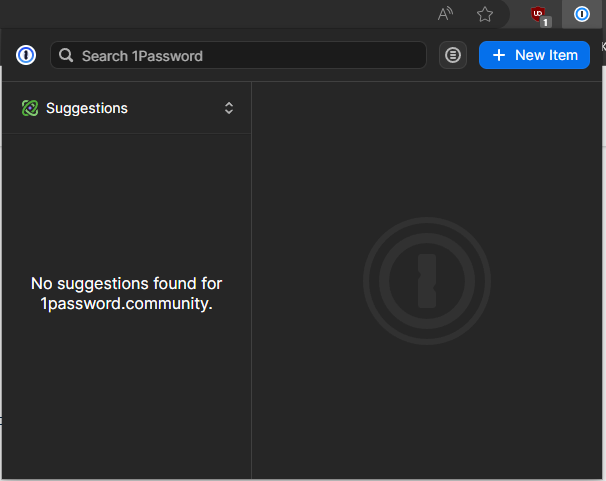Open the uBlock Origin extension icon
The width and height of the screenshot is (606, 481).
tap(540, 16)
